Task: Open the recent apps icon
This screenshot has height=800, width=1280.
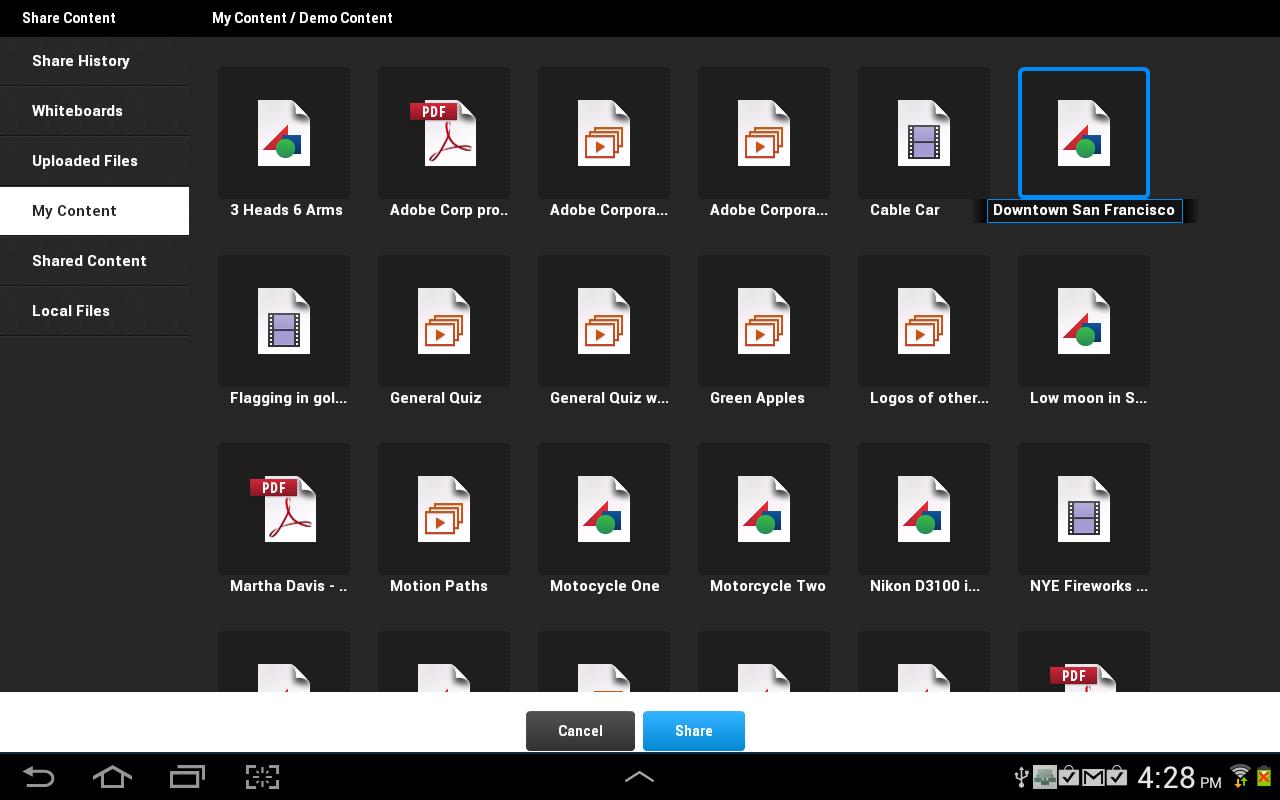Action: point(187,777)
